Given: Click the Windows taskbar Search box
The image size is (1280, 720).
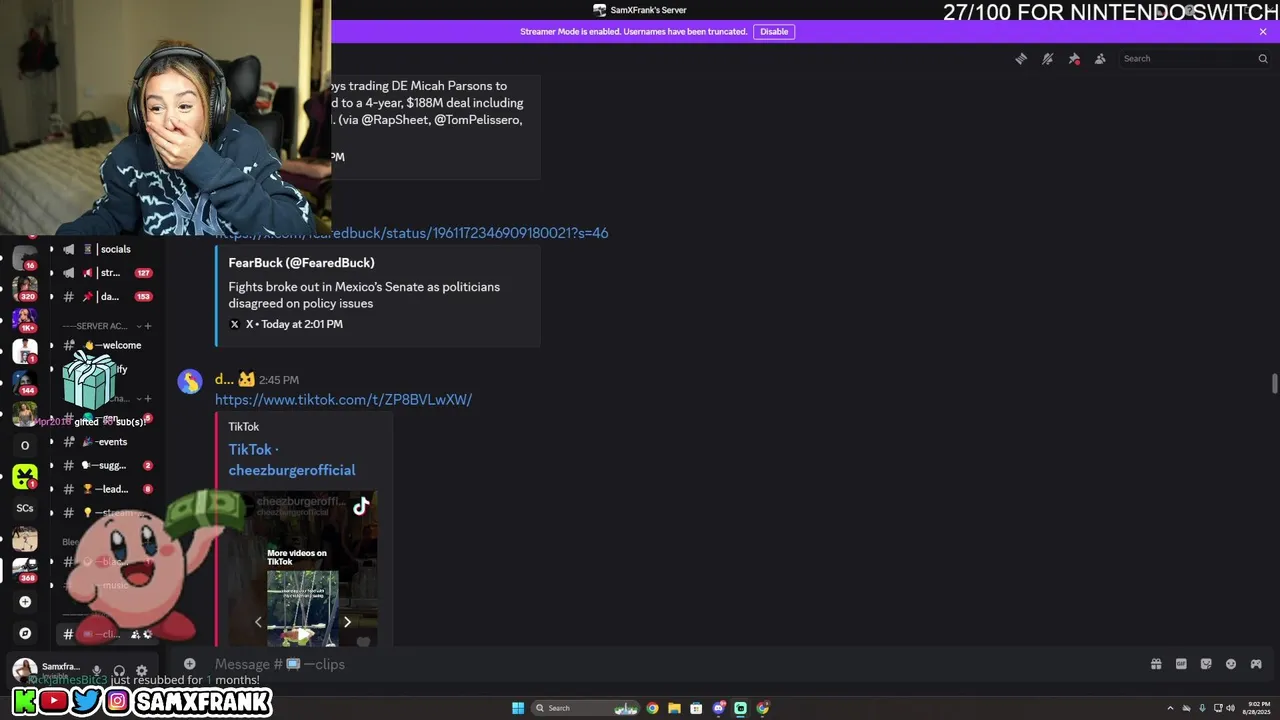Looking at the screenshot, I should tap(587, 708).
